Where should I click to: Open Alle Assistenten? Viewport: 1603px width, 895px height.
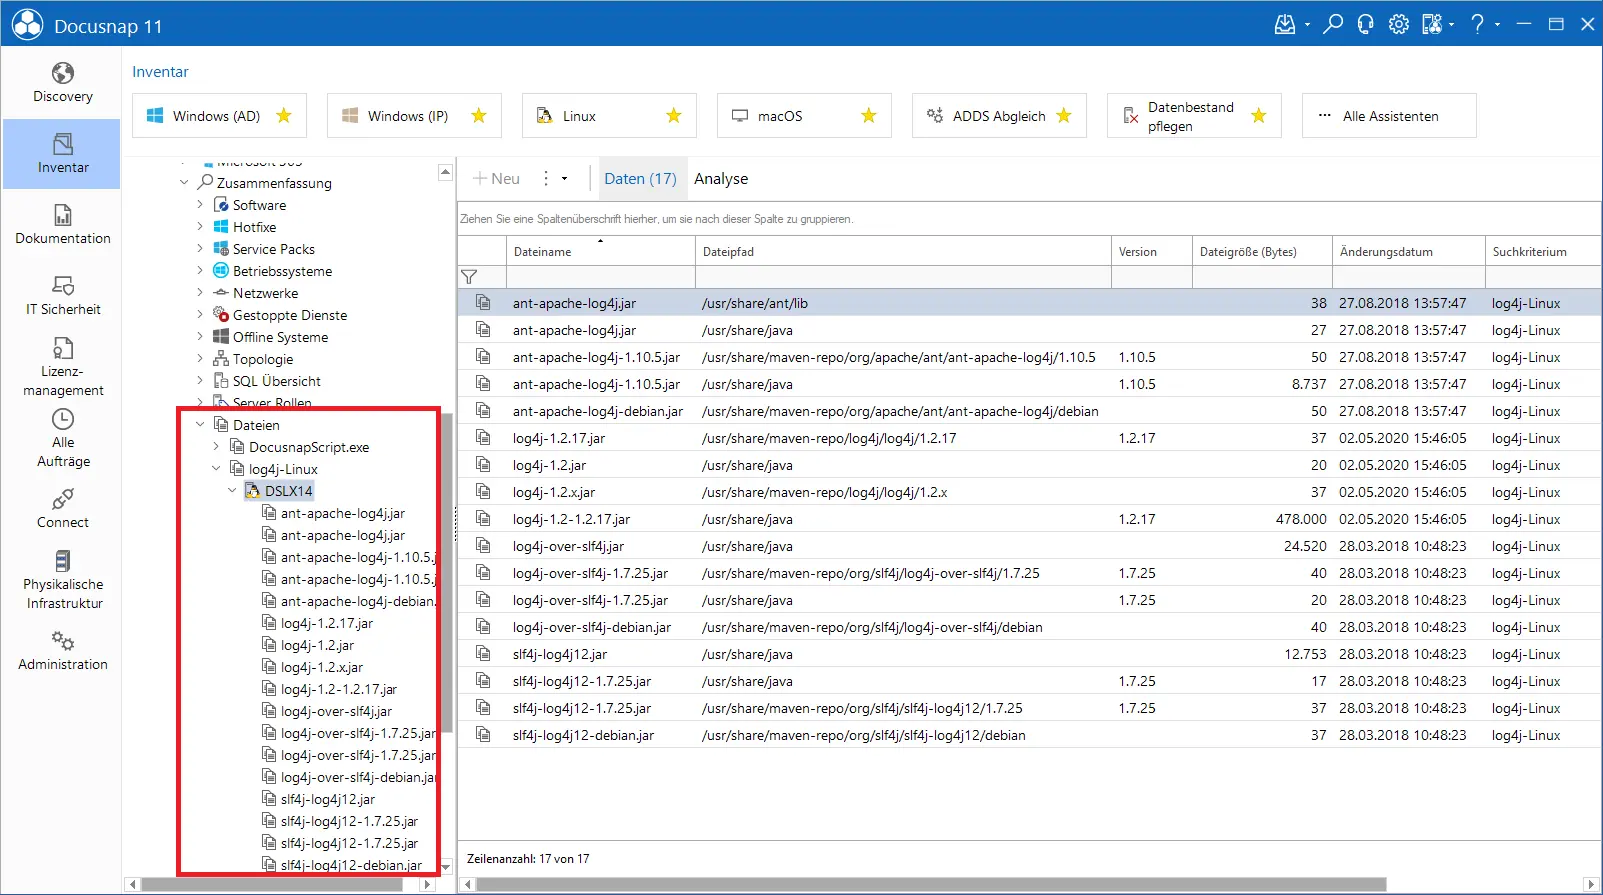[1389, 116]
